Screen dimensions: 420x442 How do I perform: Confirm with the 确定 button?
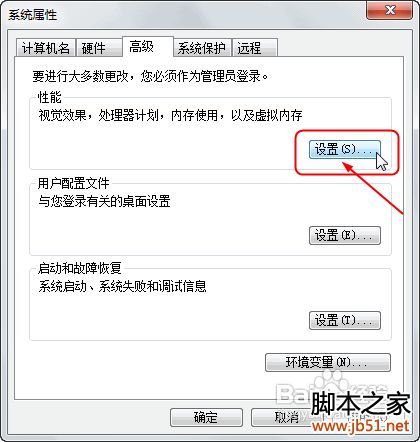tap(206, 417)
